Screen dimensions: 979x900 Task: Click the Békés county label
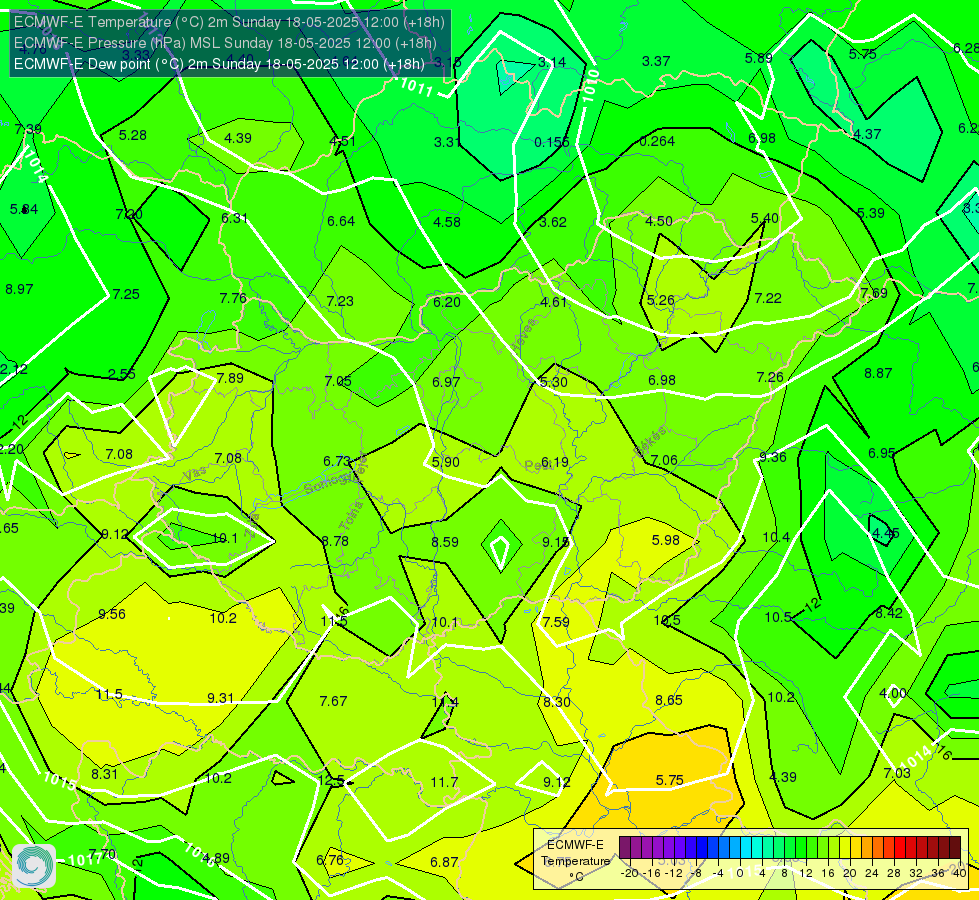pos(650,441)
